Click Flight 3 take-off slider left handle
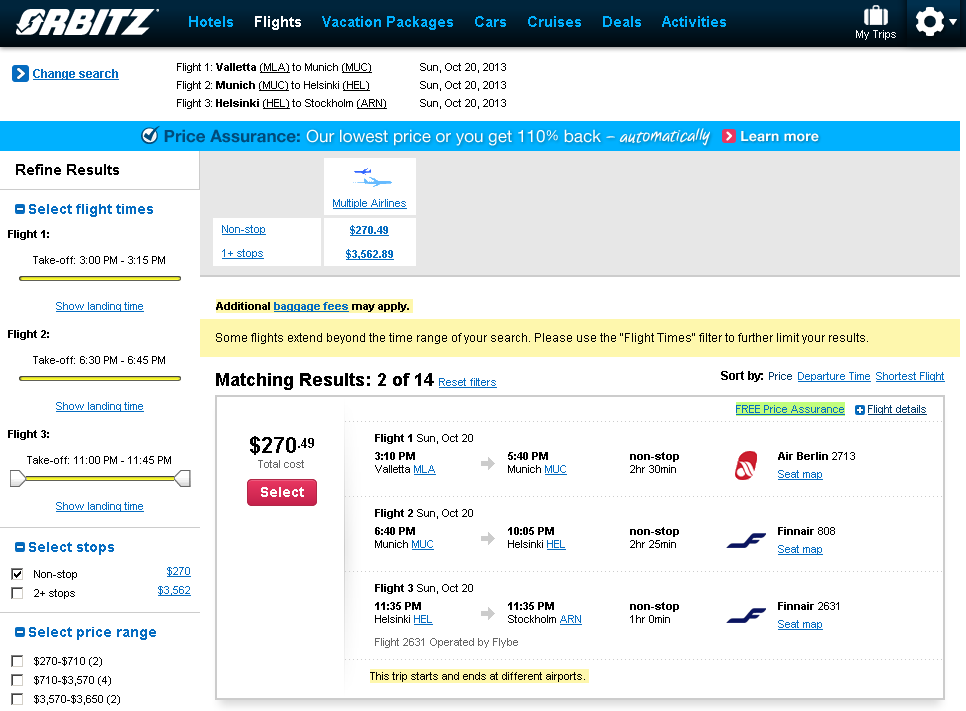966x711 pixels. point(17,480)
